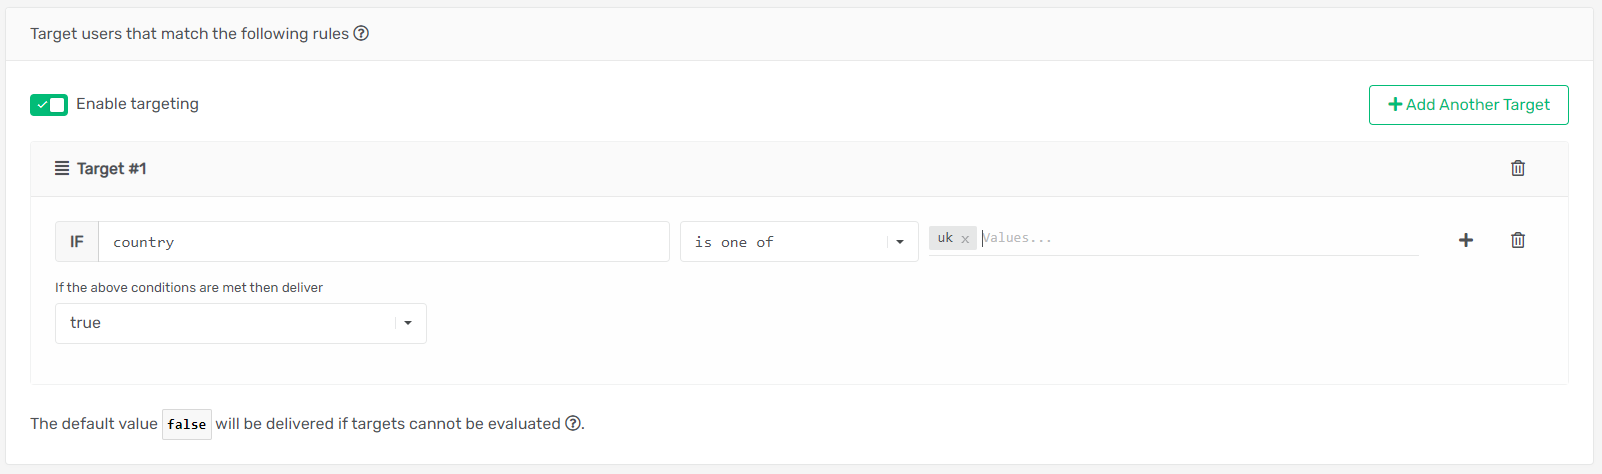This screenshot has width=1602, height=474.
Task: Click Add Another Target button
Action: [x=1468, y=105]
